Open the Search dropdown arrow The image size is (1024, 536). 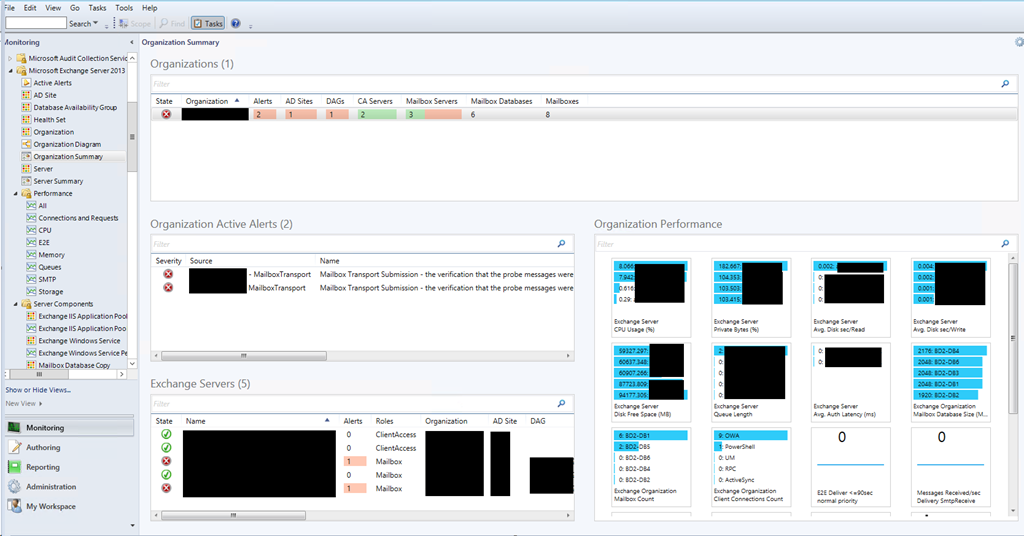point(96,23)
